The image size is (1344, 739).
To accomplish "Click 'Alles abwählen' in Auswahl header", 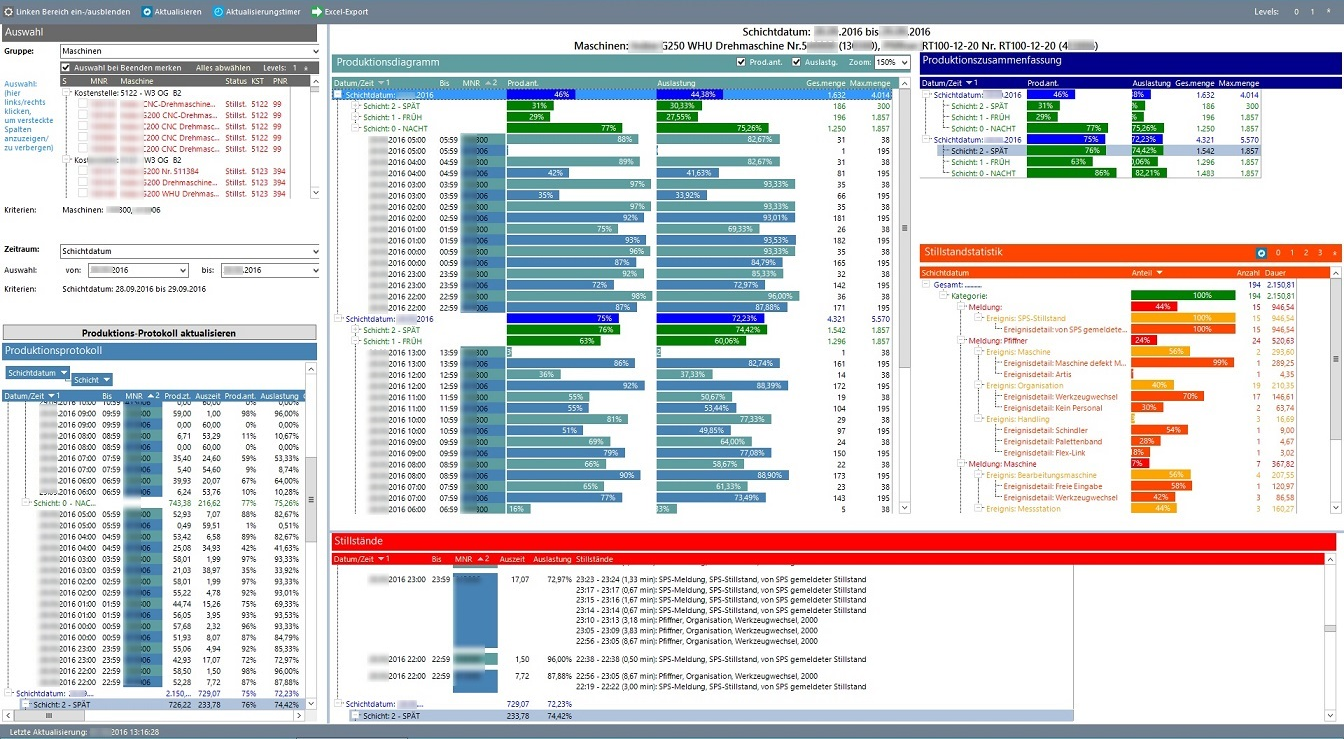I will click(x=223, y=67).
